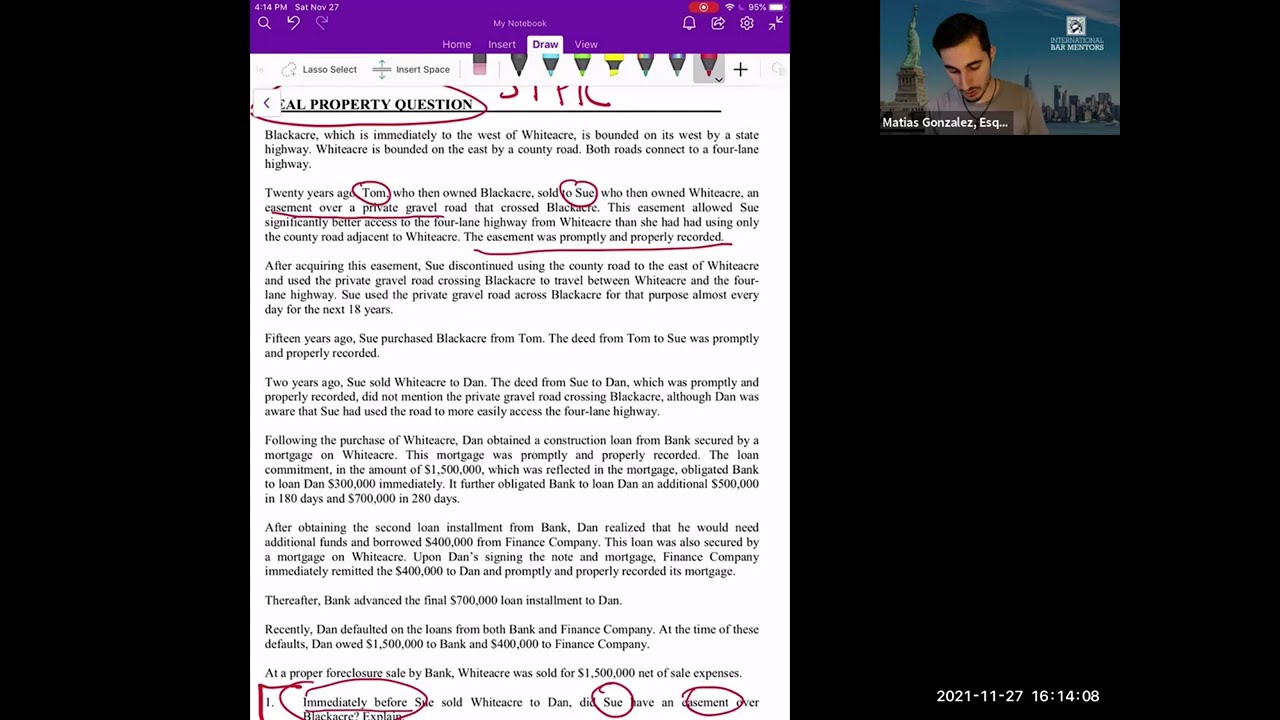Undo the last ink stroke
This screenshot has height=720, width=1280.
click(293, 23)
